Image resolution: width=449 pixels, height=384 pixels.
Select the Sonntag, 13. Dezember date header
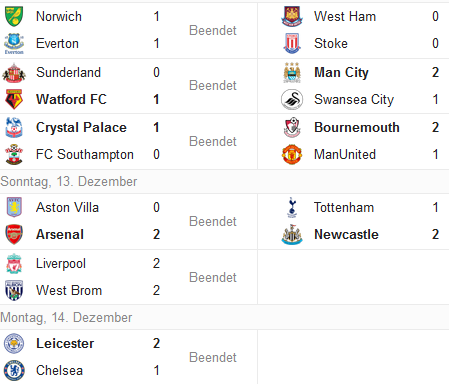click(x=69, y=182)
